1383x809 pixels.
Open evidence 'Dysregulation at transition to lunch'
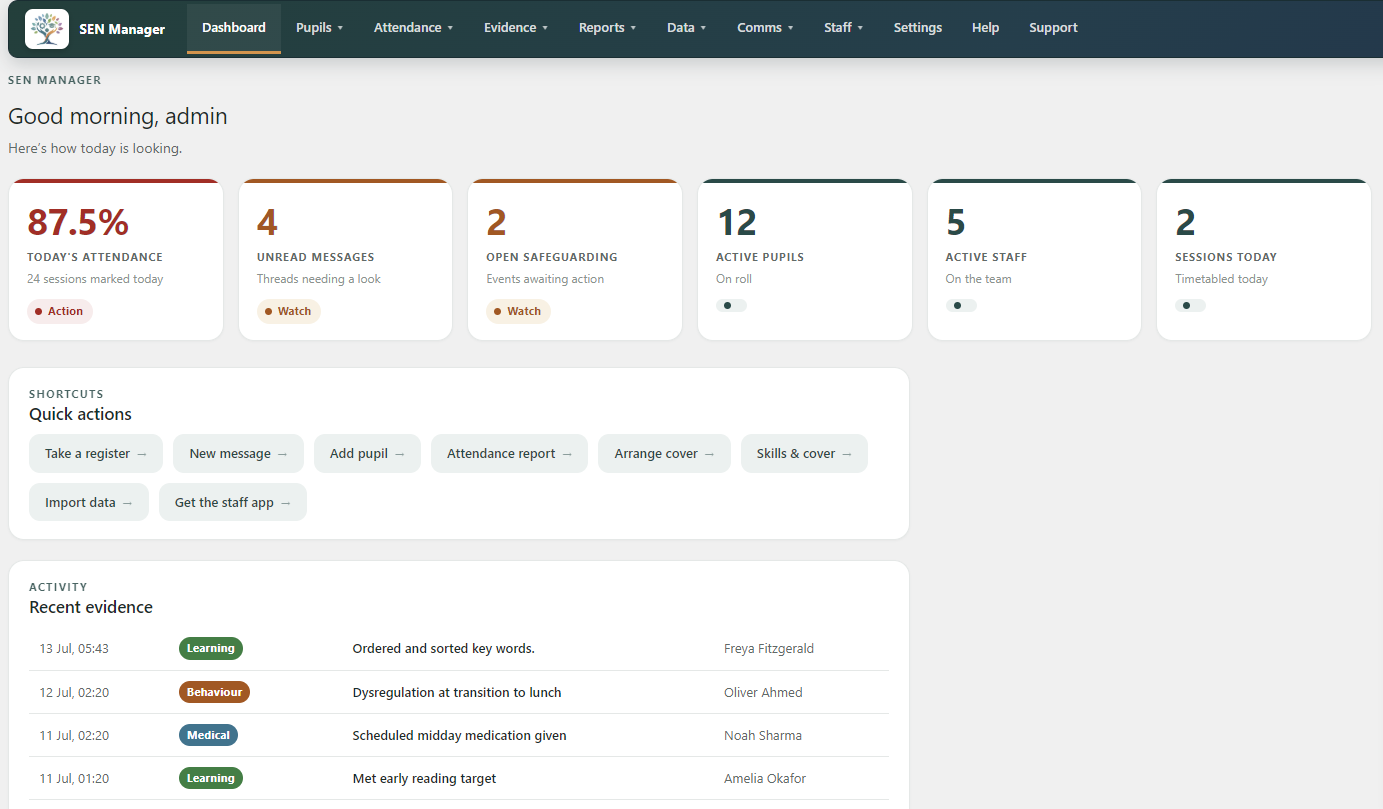[457, 692]
